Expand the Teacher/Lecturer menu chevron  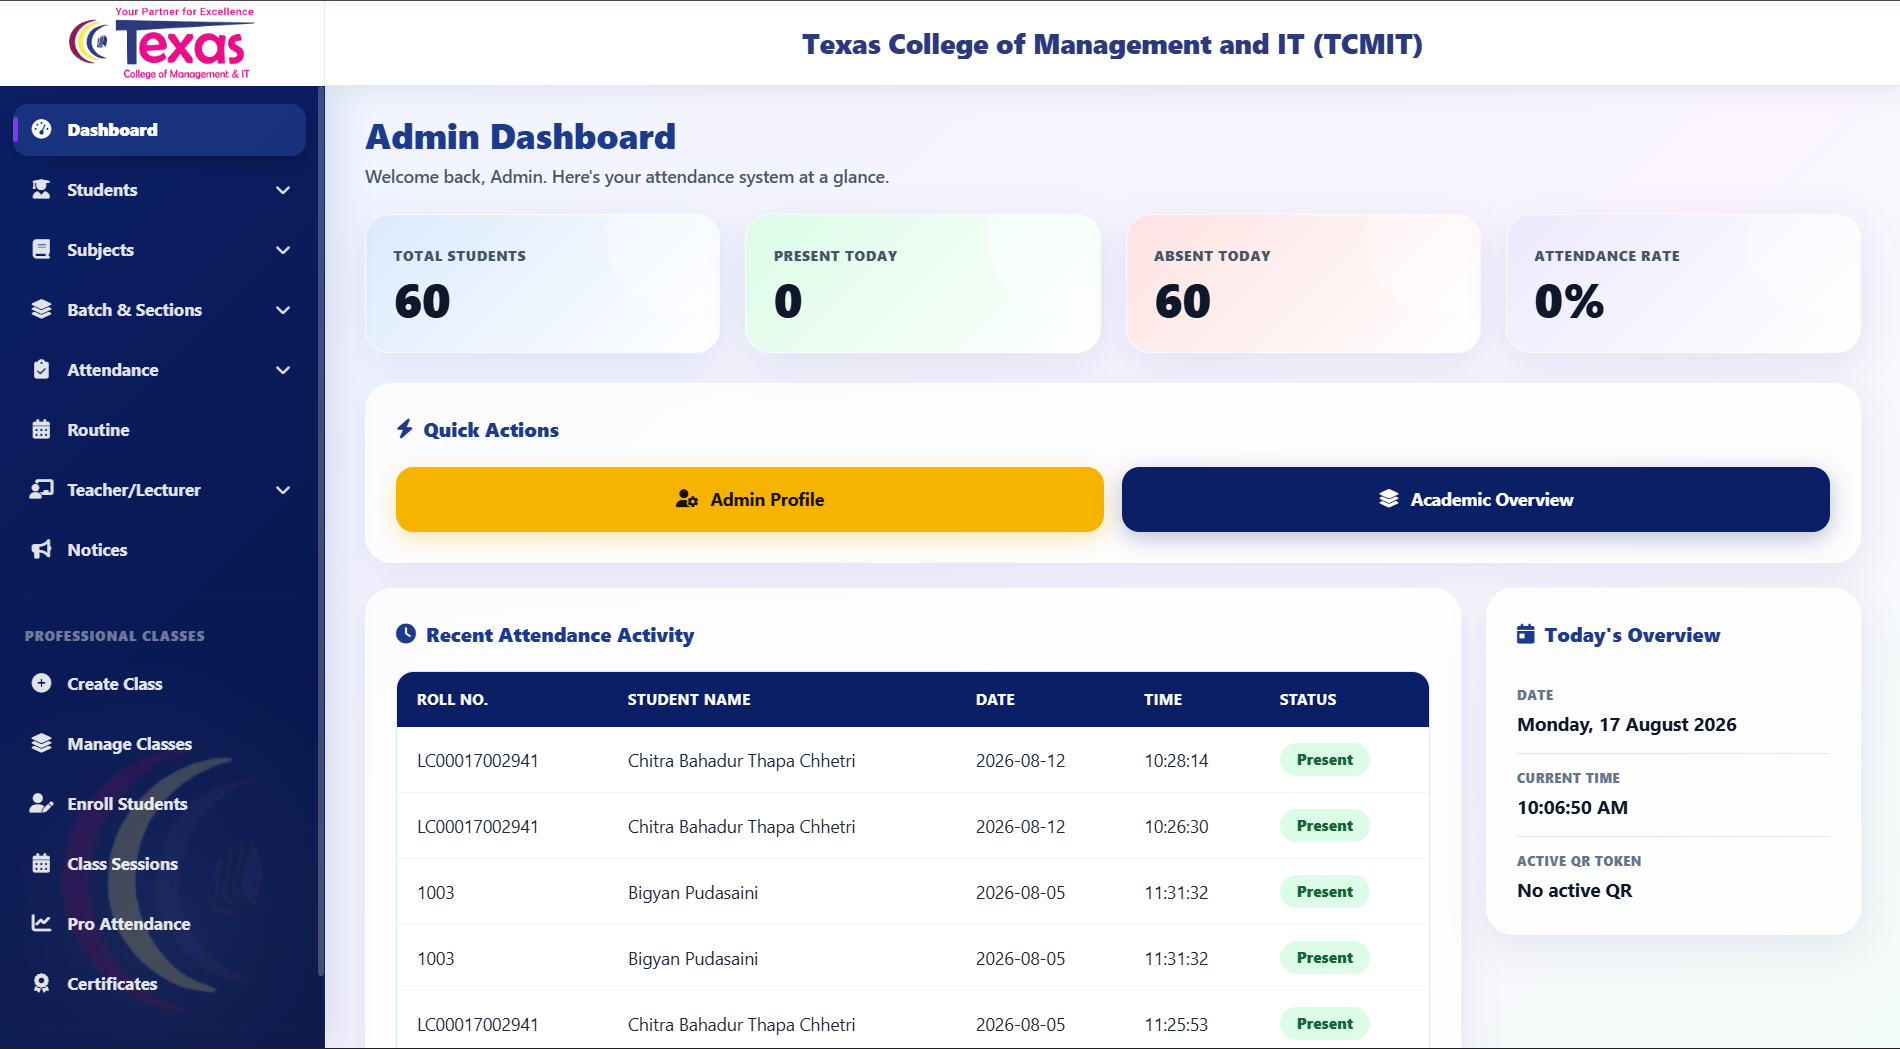coord(283,490)
